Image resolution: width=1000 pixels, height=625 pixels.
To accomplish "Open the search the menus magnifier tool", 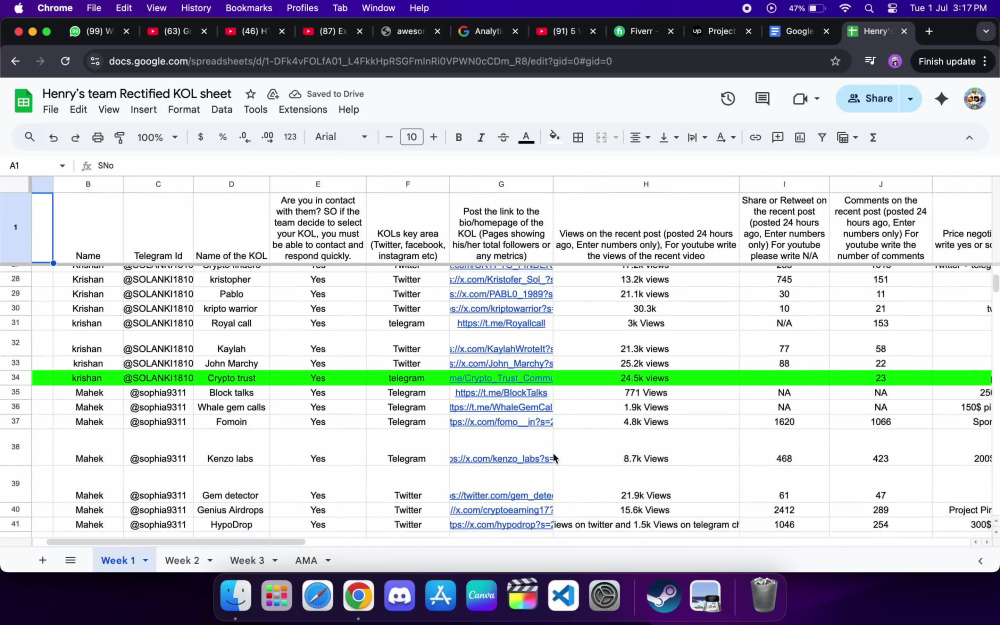I will coord(29,137).
